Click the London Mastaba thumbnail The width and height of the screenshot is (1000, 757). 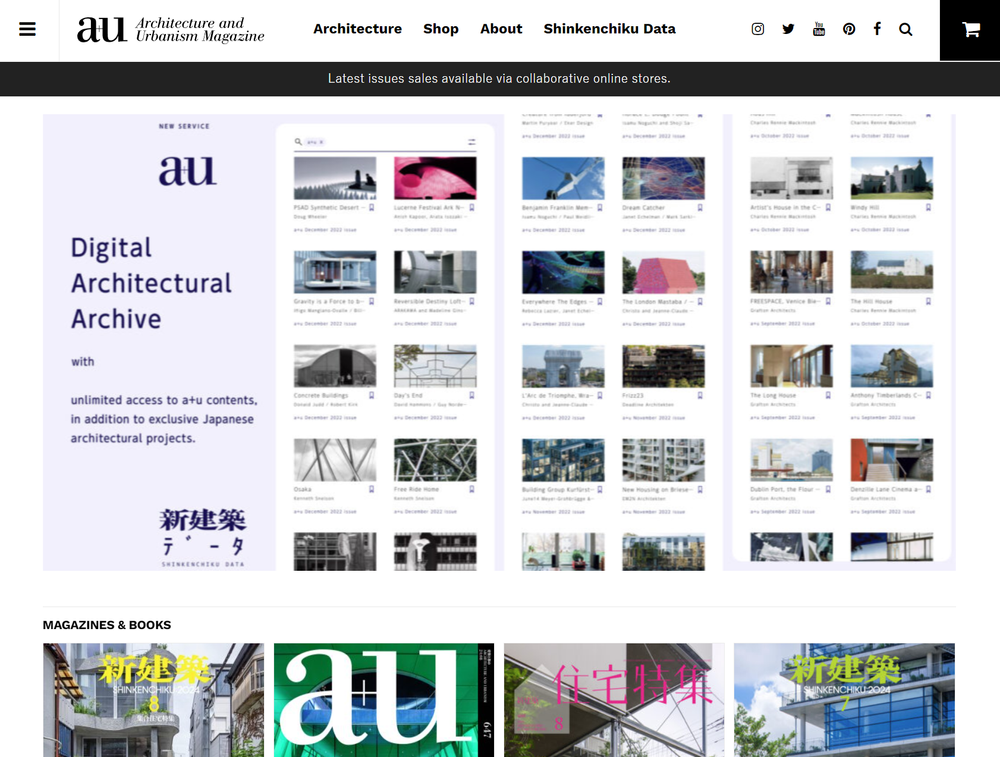coord(663,272)
